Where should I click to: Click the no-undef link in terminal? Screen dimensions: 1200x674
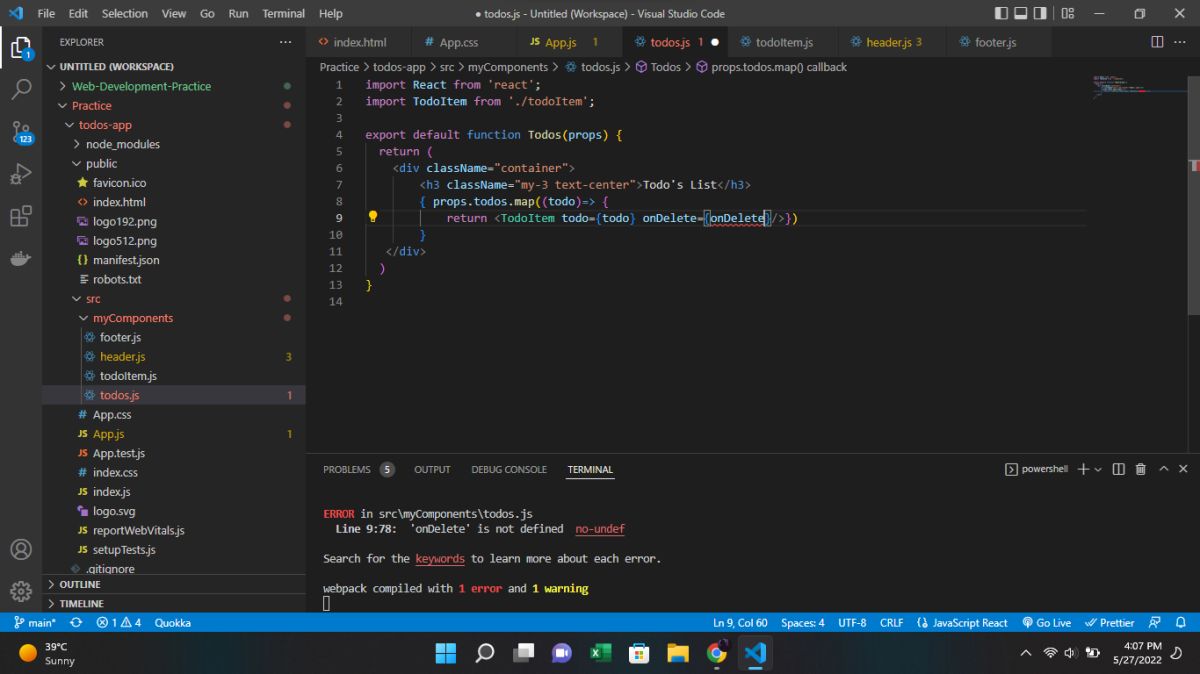tap(600, 528)
